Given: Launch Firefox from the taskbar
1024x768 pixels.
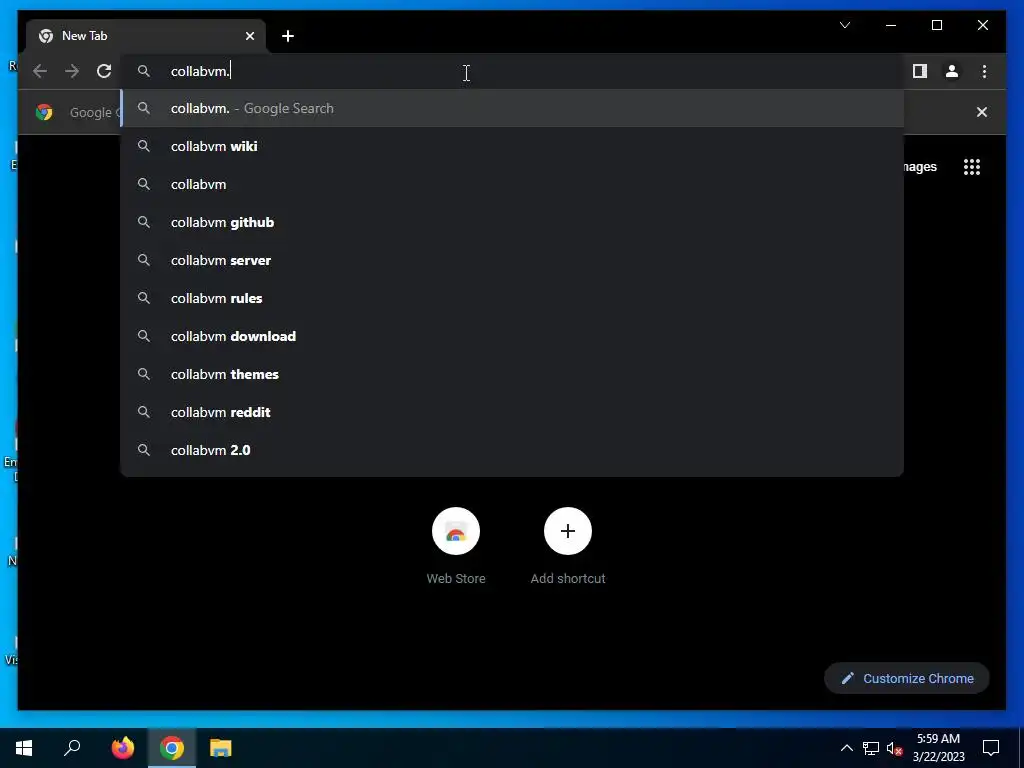Looking at the screenshot, I should (x=123, y=748).
